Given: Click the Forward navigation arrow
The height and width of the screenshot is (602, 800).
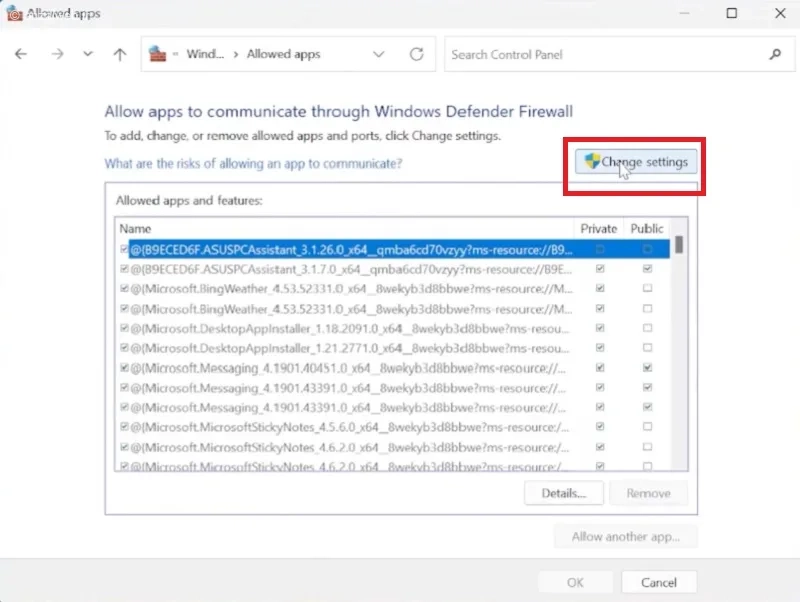Looking at the screenshot, I should 57,54.
